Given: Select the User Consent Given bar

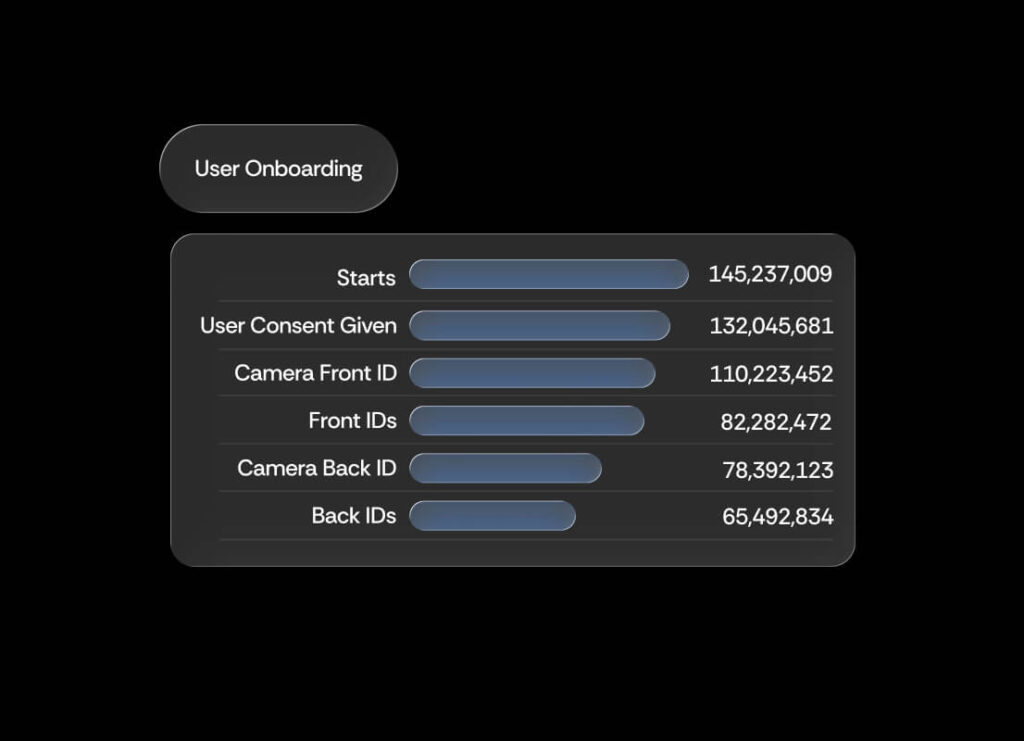Looking at the screenshot, I should click(539, 325).
